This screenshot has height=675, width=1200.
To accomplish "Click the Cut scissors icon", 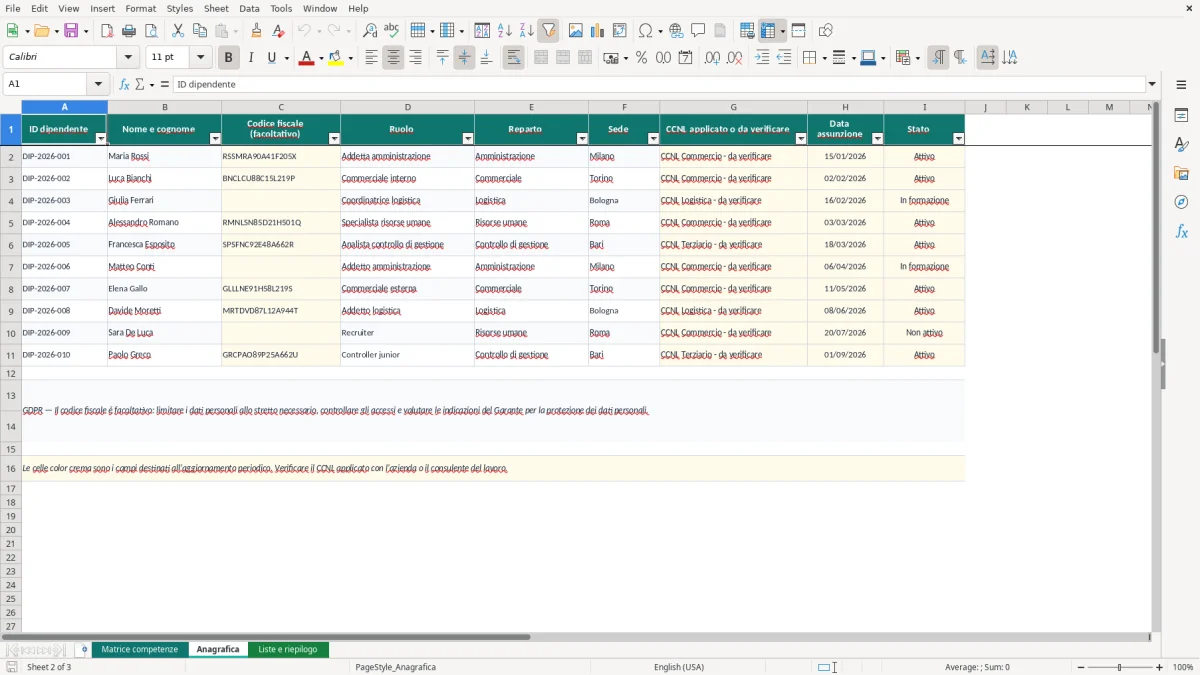I will (178, 31).
